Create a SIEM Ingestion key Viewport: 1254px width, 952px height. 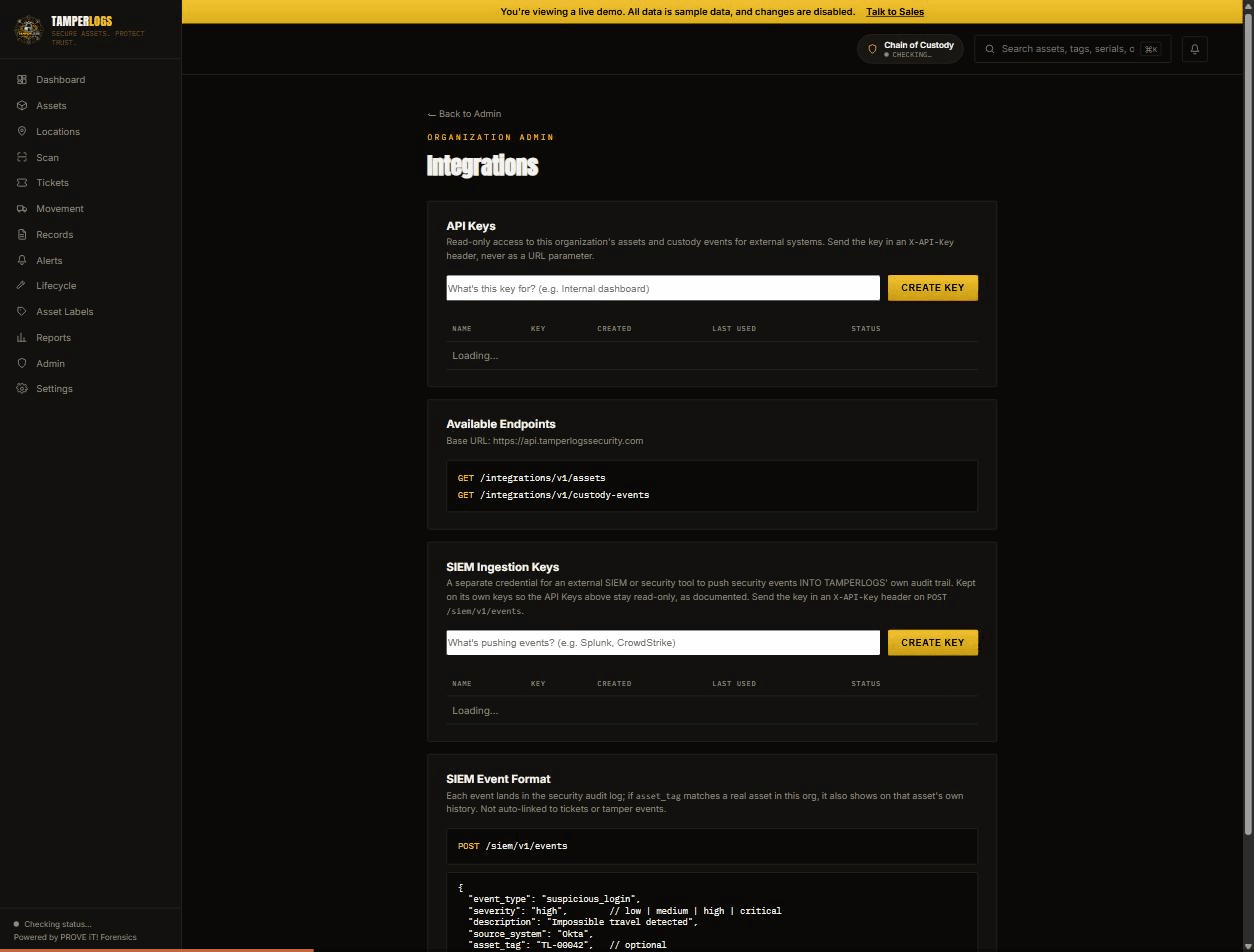click(933, 643)
